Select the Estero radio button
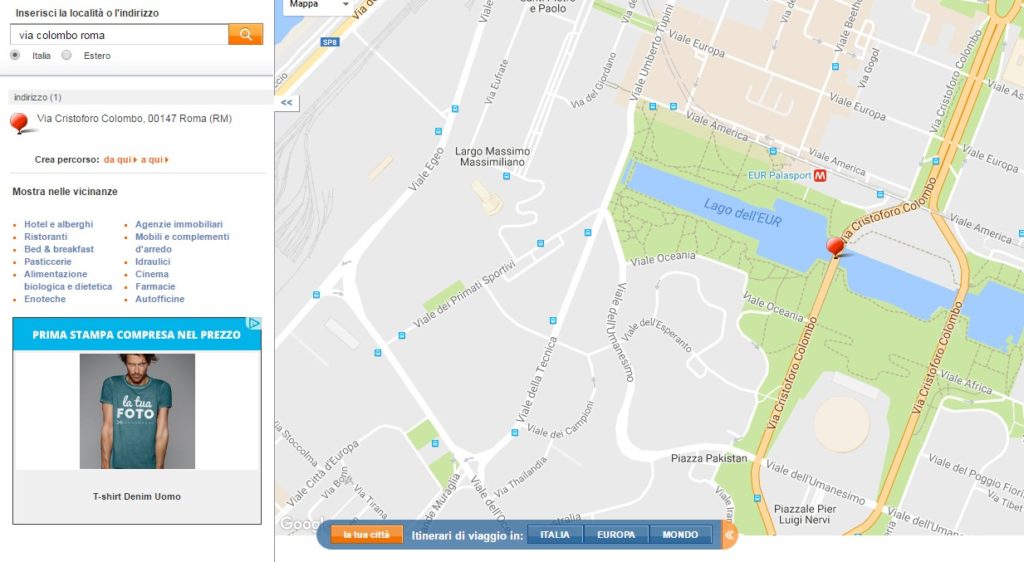 pyautogui.click(x=67, y=55)
